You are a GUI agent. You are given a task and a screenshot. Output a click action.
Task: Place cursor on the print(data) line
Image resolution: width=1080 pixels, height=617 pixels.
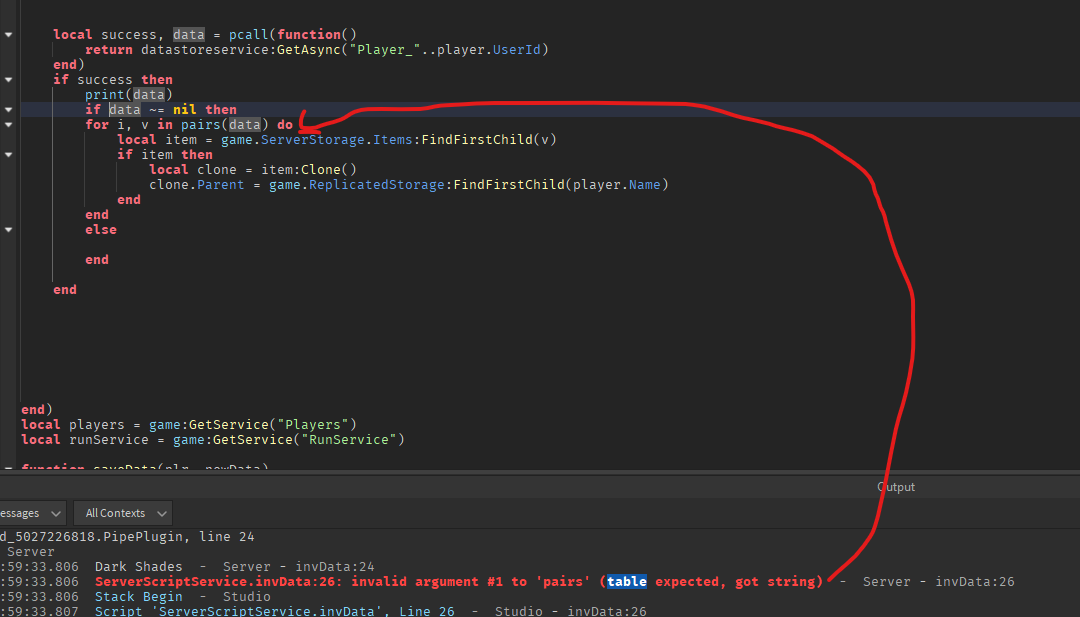coord(130,94)
